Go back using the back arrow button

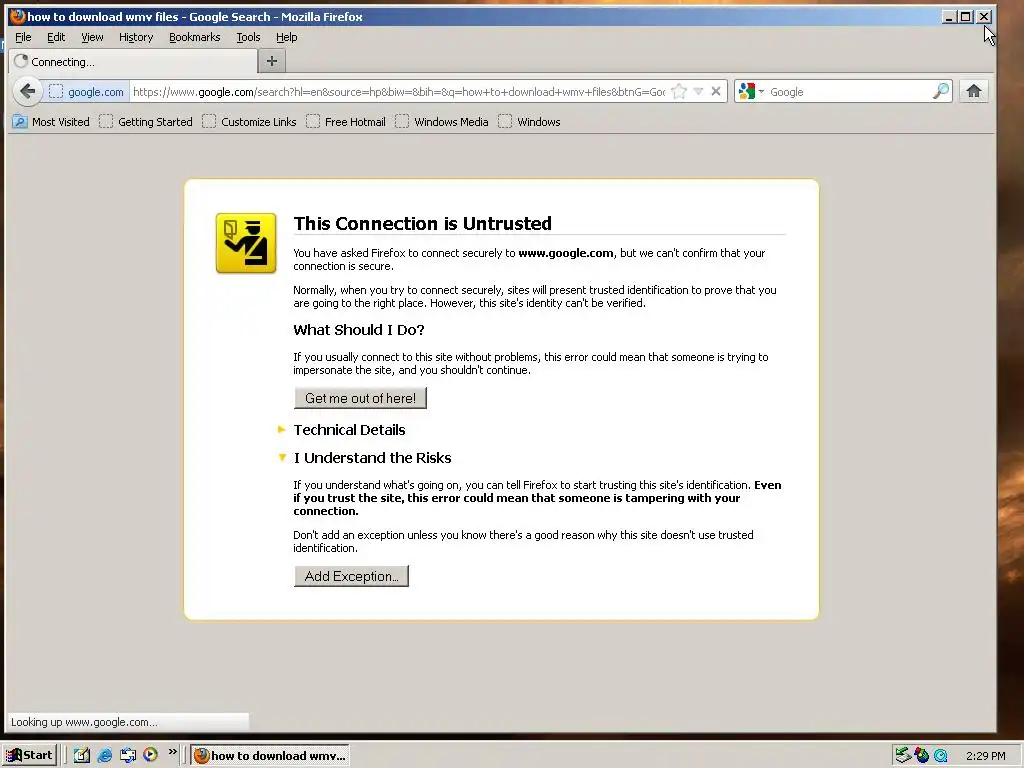coord(27,91)
